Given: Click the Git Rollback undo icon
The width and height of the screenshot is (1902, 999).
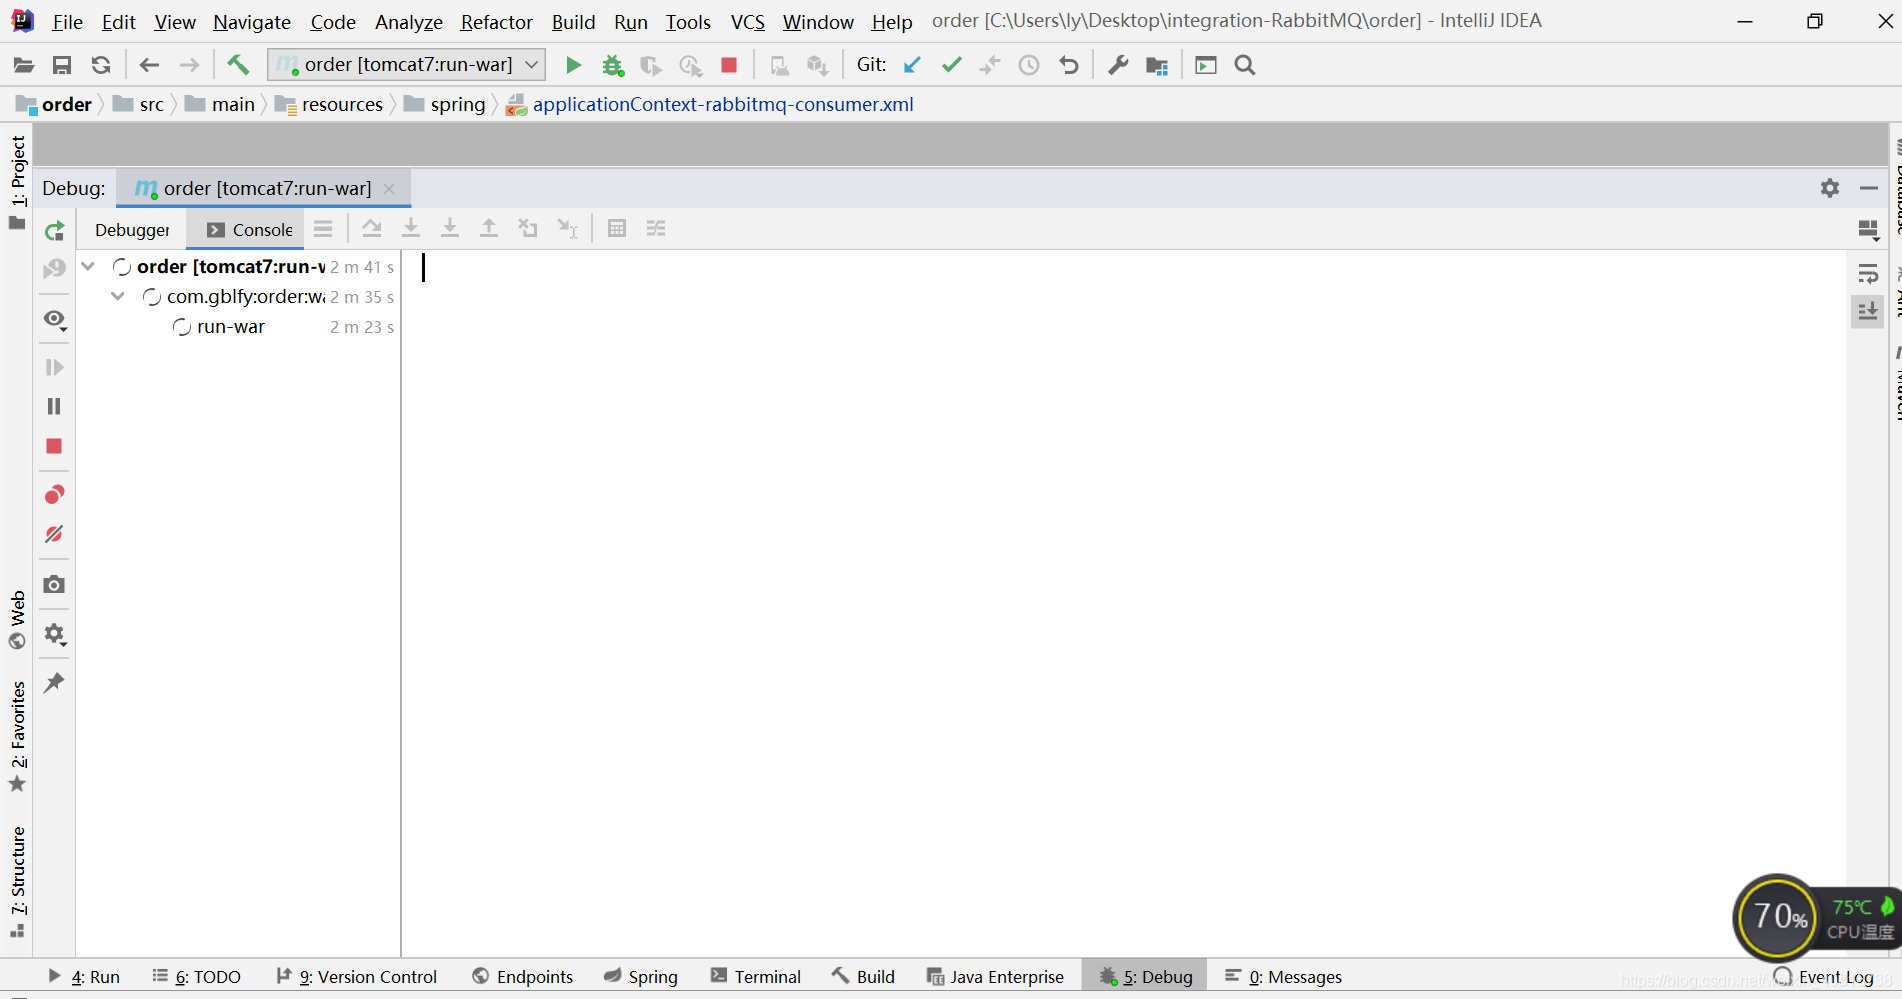Looking at the screenshot, I should coord(1069,65).
